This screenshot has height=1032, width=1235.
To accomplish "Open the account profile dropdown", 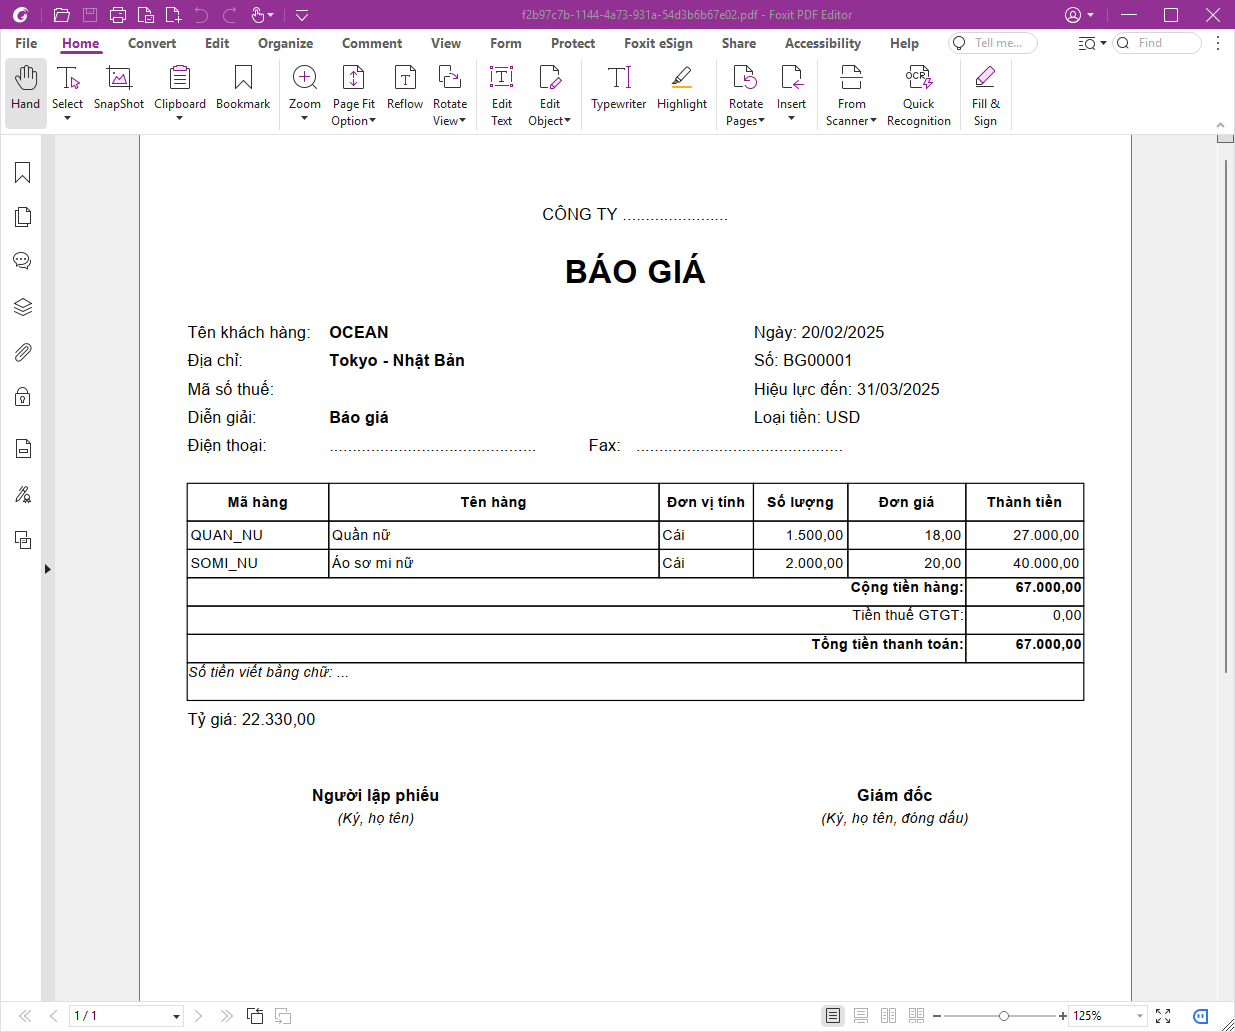I will point(1079,15).
